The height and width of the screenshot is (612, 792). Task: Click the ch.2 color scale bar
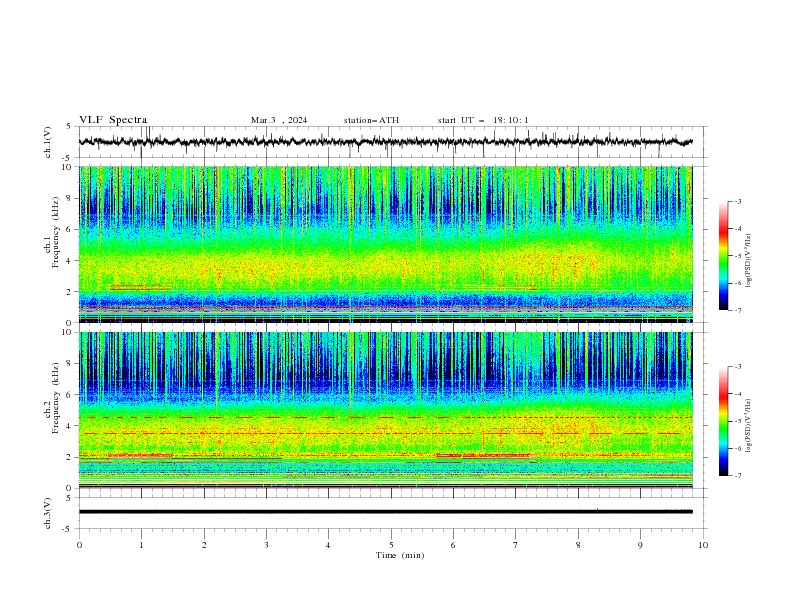click(x=723, y=421)
